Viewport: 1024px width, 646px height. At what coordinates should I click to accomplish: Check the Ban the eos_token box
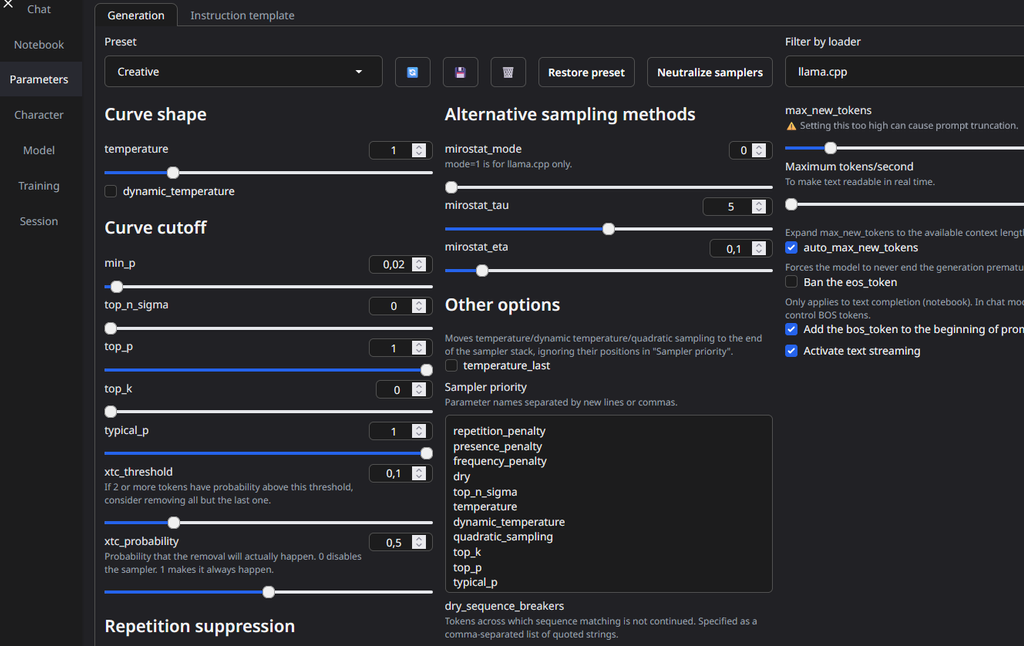pyautogui.click(x=792, y=282)
